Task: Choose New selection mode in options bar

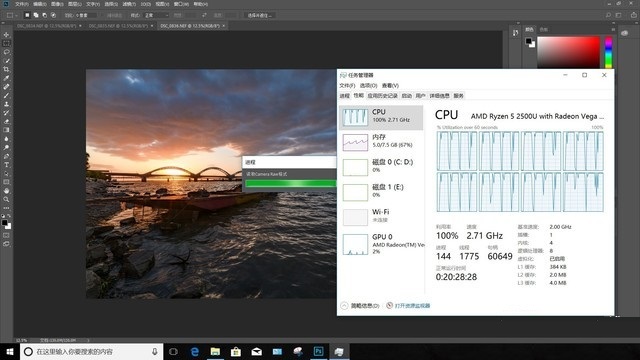Action: click(27, 15)
